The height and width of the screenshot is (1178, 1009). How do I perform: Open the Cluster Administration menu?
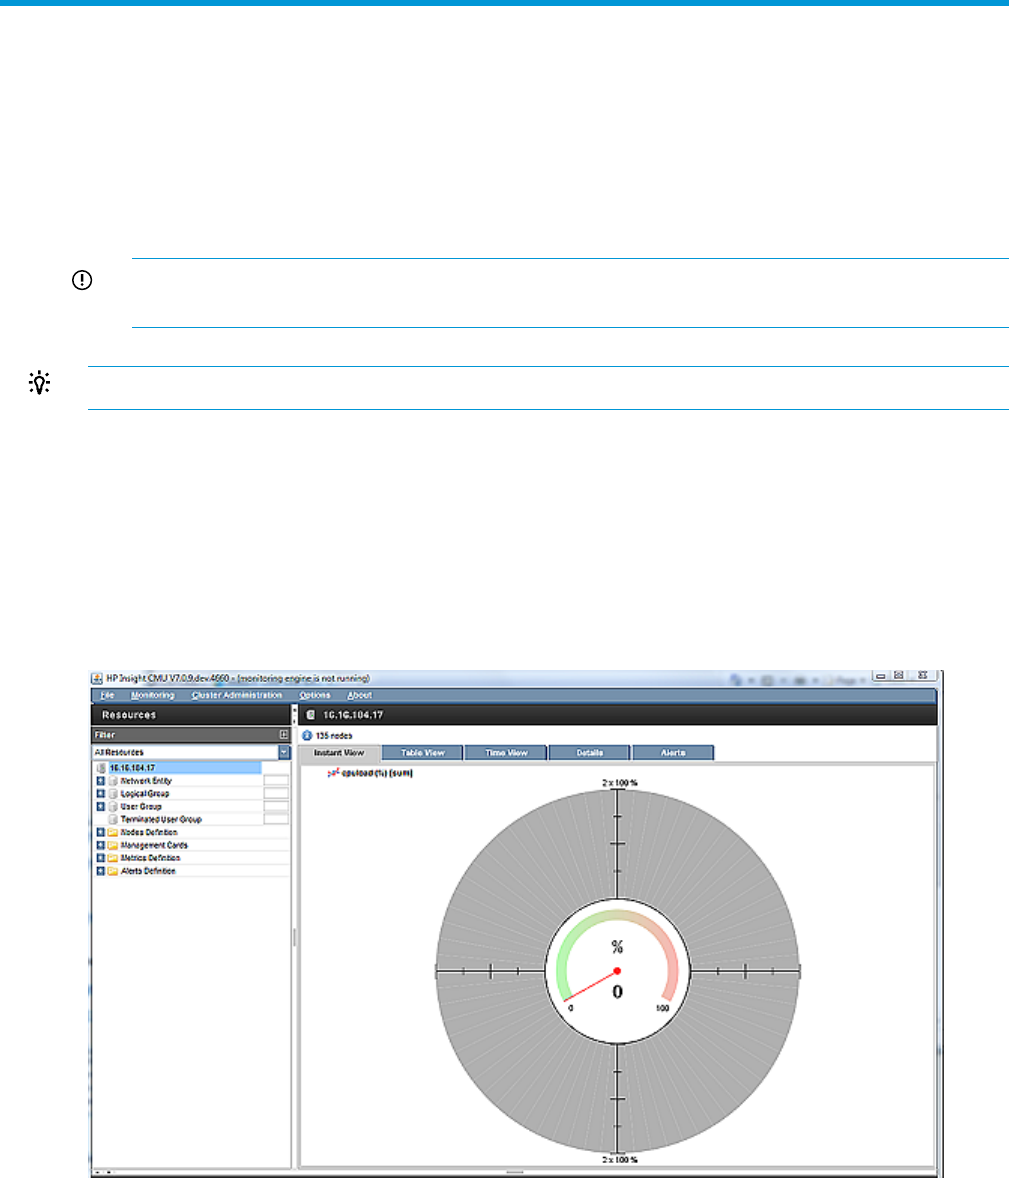pos(237,695)
